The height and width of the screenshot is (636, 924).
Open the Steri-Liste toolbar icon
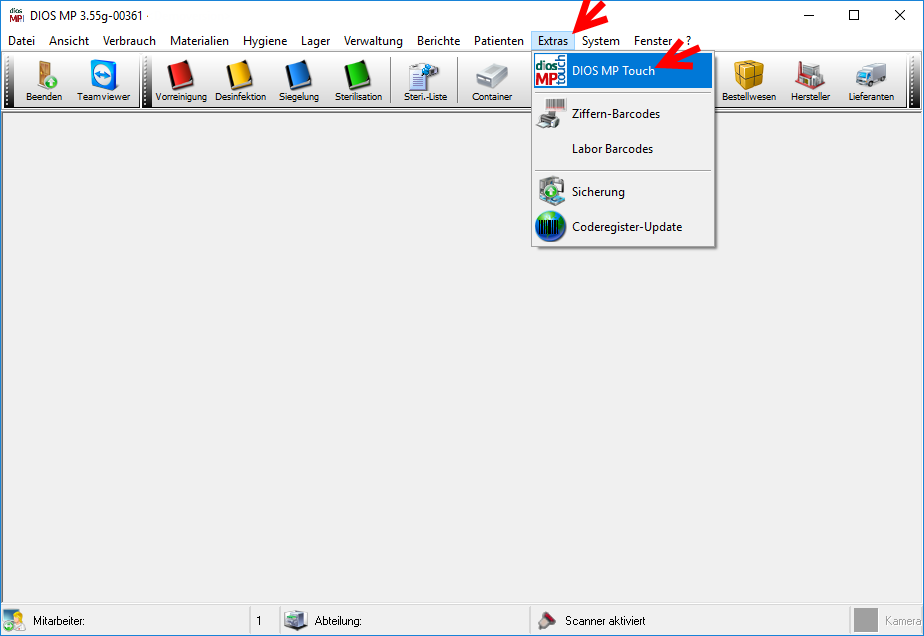[x=425, y=77]
